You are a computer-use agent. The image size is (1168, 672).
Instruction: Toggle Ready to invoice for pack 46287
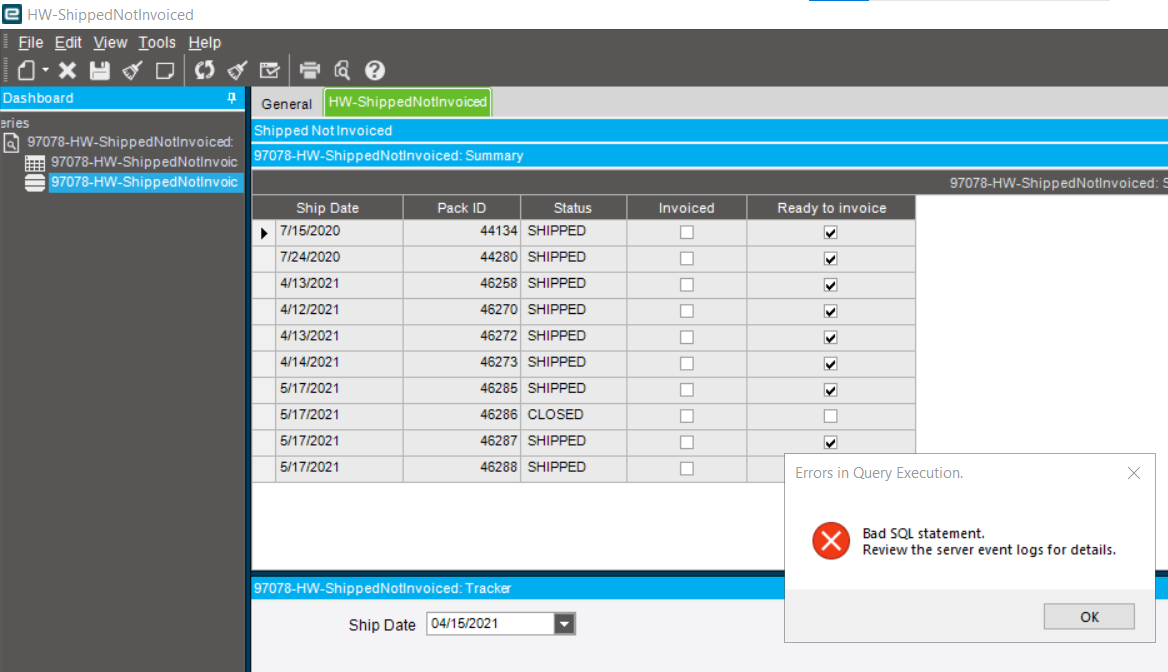[x=831, y=443]
